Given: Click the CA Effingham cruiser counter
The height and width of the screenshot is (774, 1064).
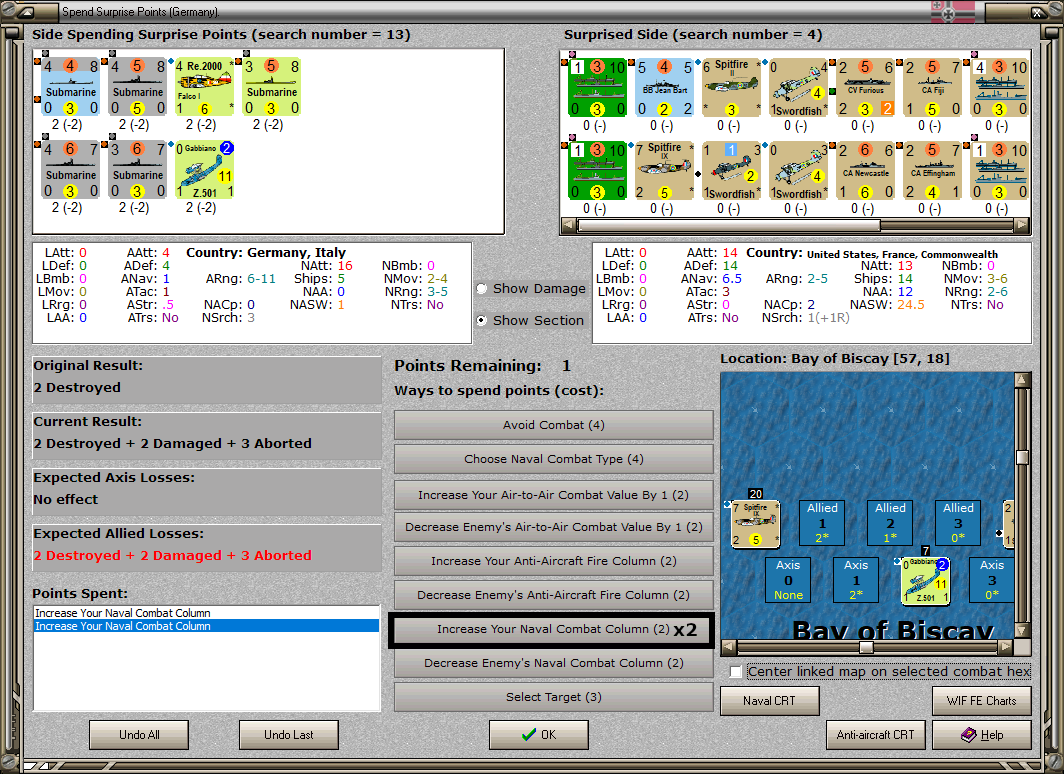Looking at the screenshot, I should click(932, 170).
